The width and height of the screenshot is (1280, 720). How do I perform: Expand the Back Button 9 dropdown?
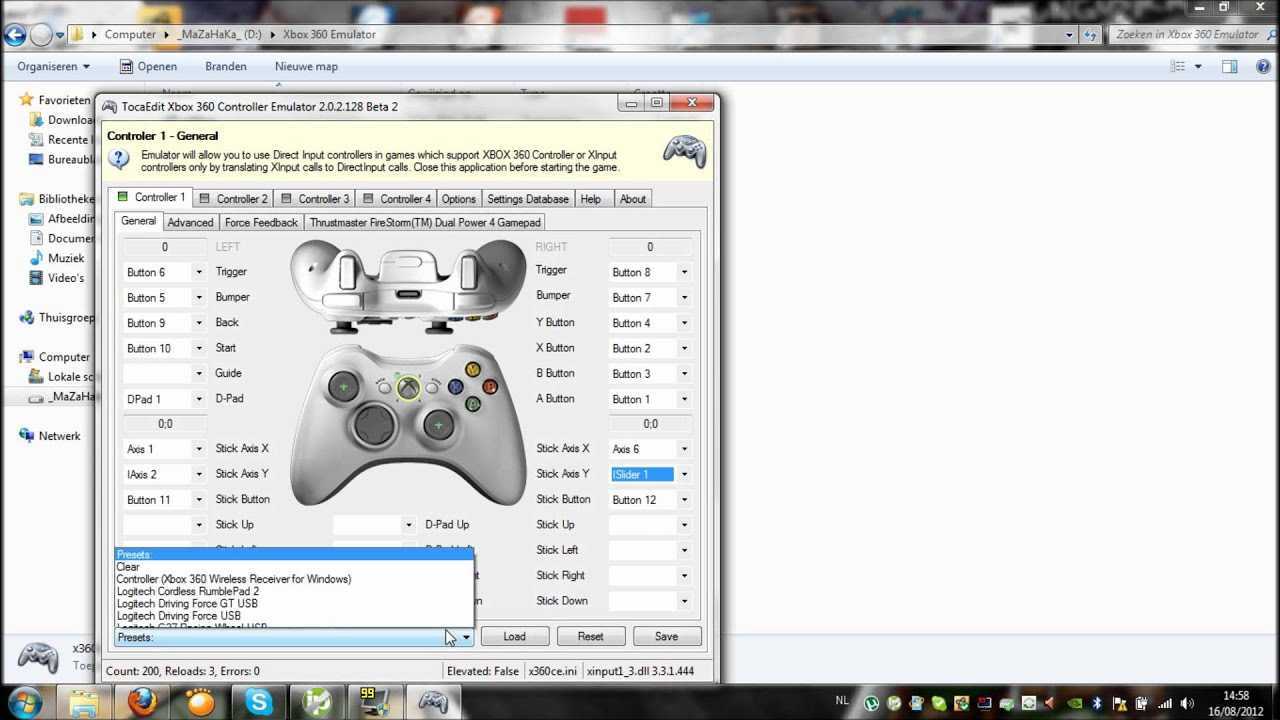(x=198, y=323)
